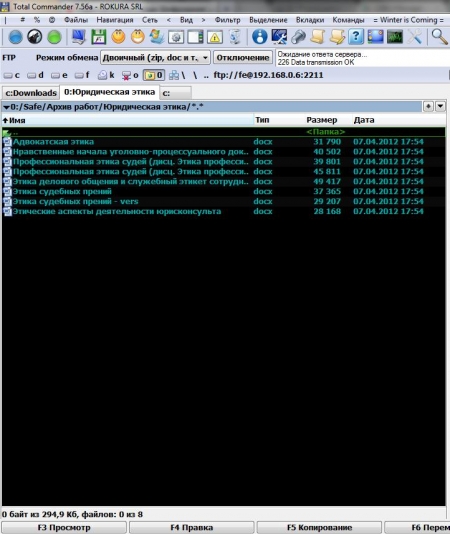The image size is (450, 534).
Task: Open directory history dropdown arrow at path bar
Action: (440, 107)
